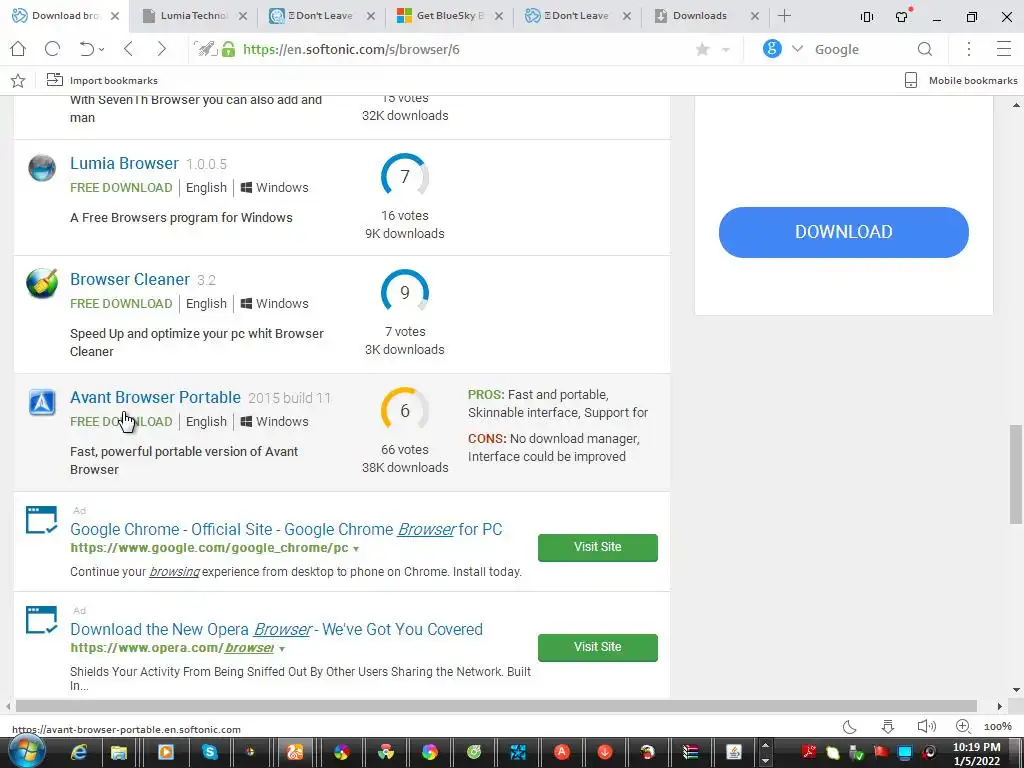Image resolution: width=1024 pixels, height=768 pixels.
Task: Expand the Google Chrome ad URL arrow
Action: [356, 549]
